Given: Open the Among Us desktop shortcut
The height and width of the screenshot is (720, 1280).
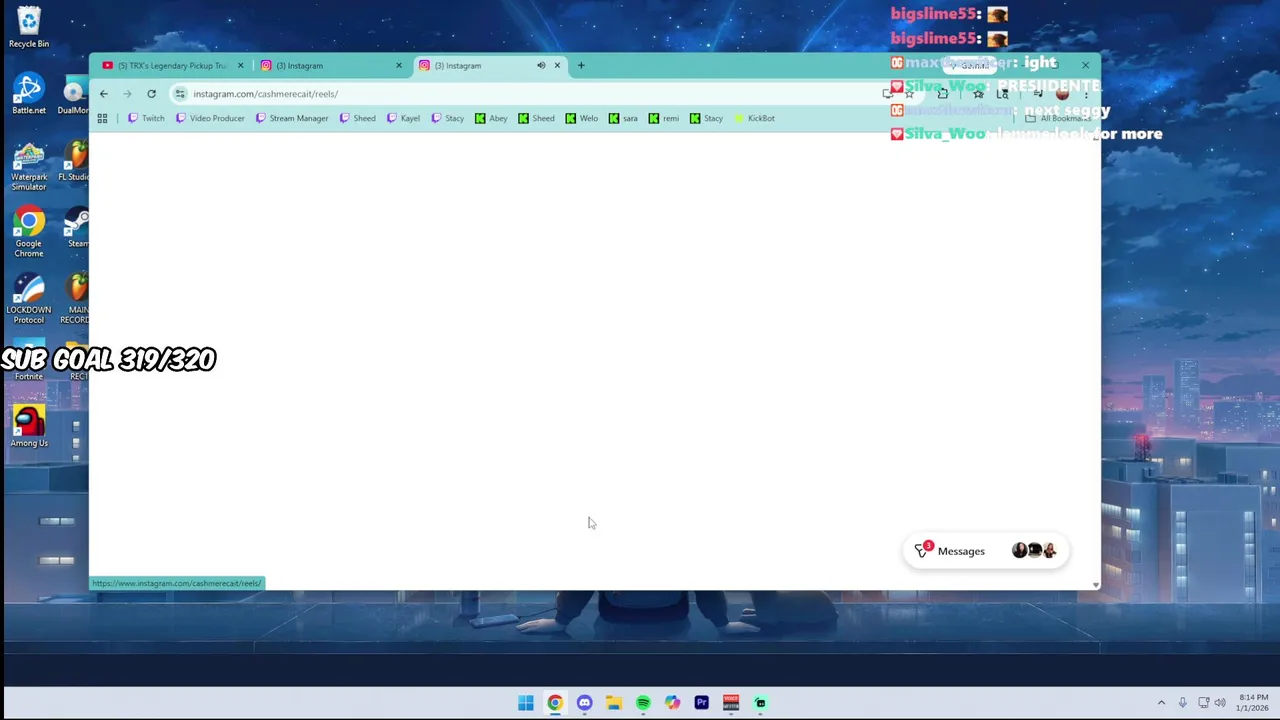Looking at the screenshot, I should coord(29,427).
